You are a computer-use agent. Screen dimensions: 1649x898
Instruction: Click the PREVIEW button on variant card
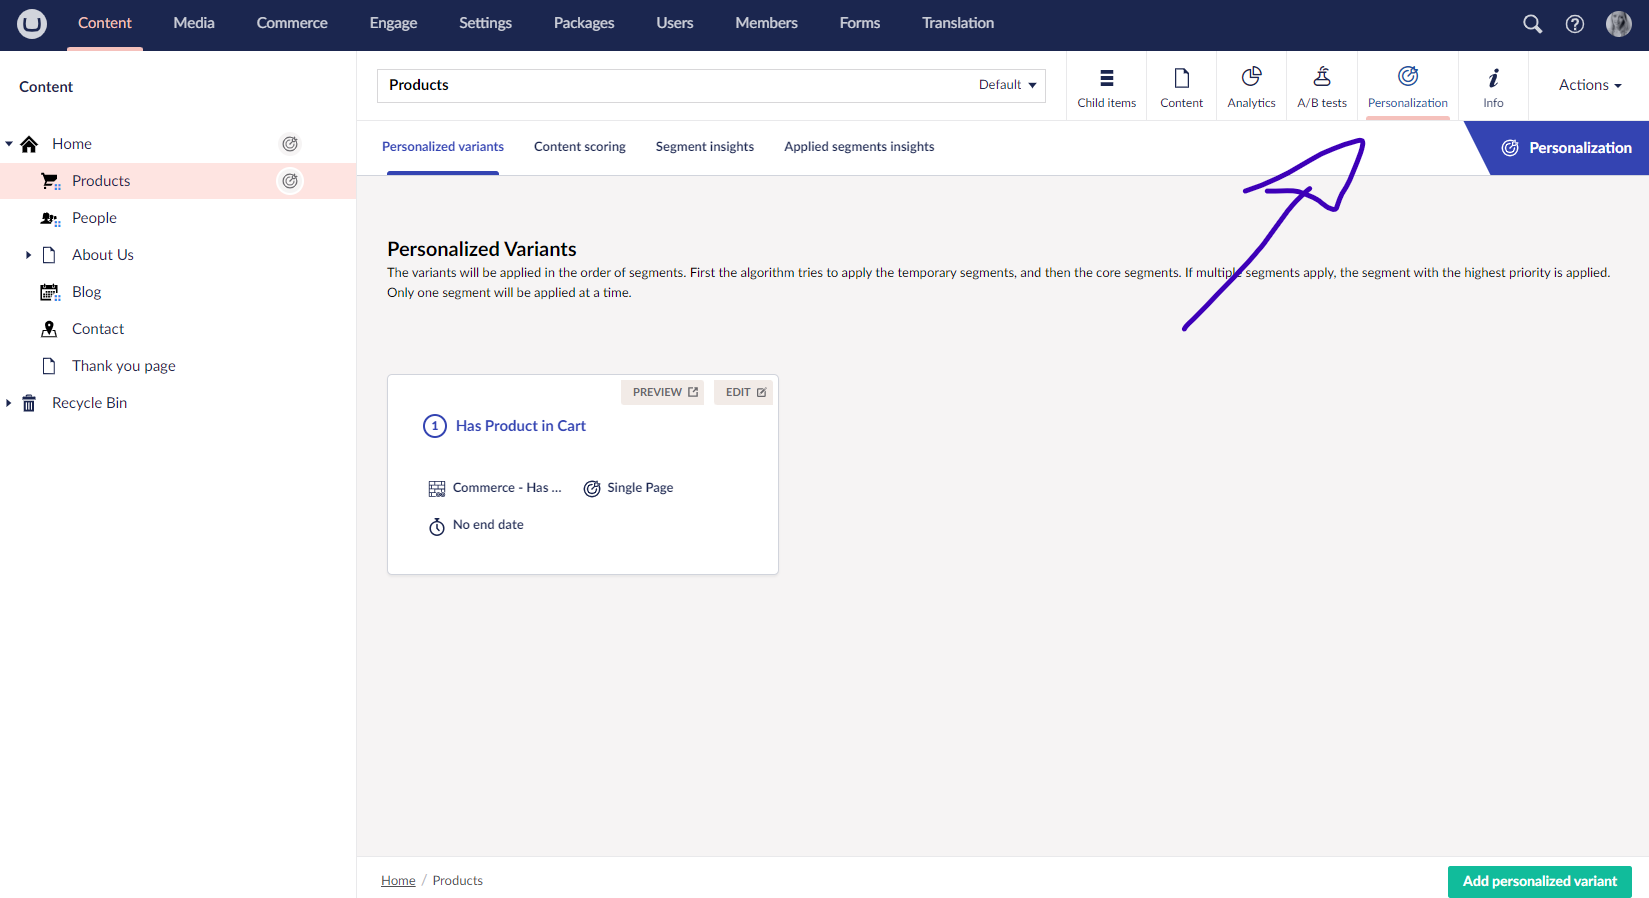coord(663,392)
